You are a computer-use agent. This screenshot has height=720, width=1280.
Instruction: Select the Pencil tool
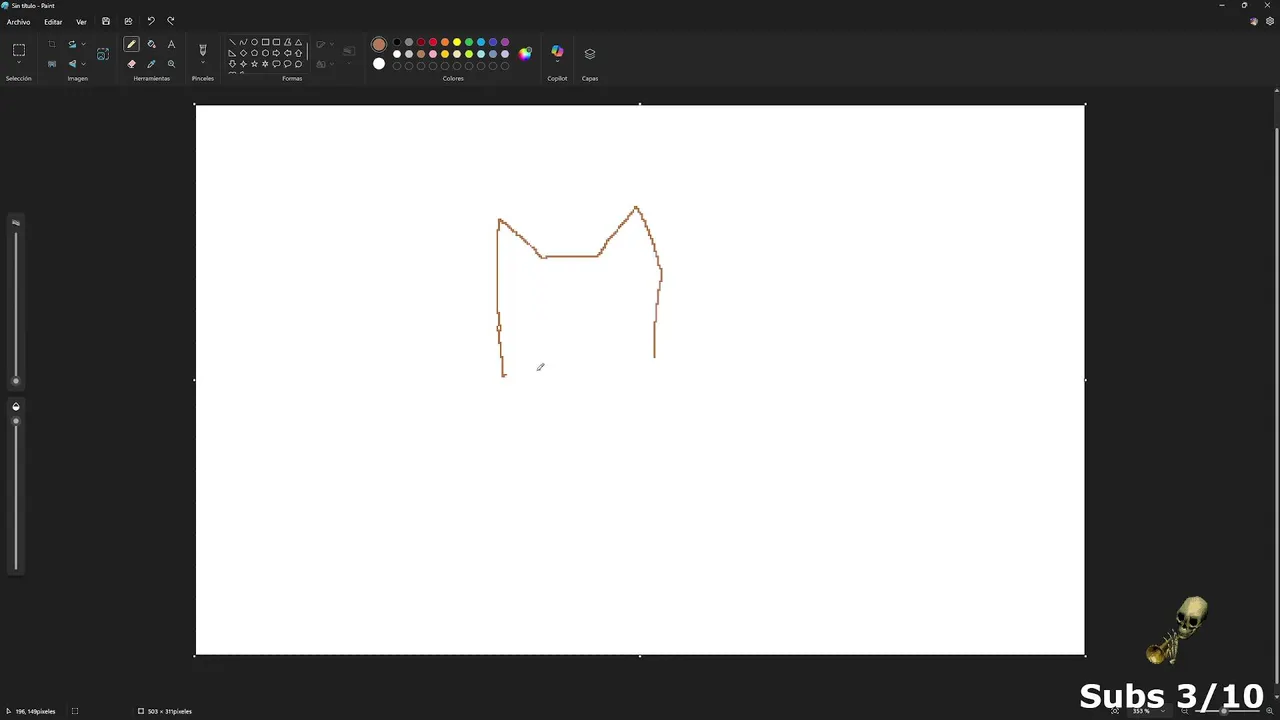[x=131, y=44]
